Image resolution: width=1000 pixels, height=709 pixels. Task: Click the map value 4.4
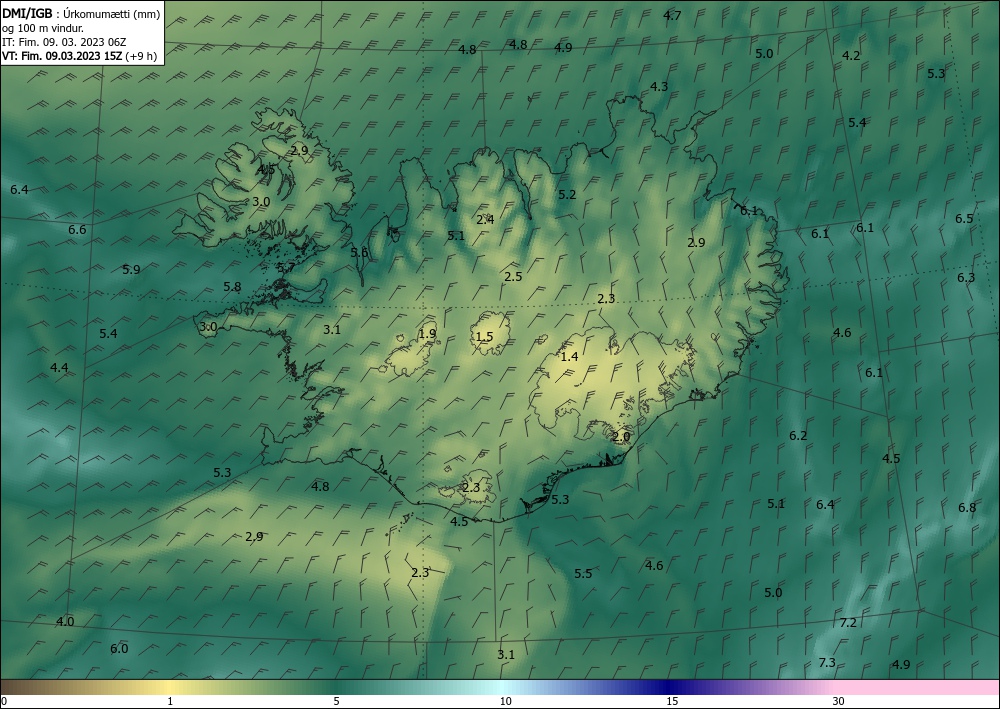pyautogui.click(x=59, y=367)
